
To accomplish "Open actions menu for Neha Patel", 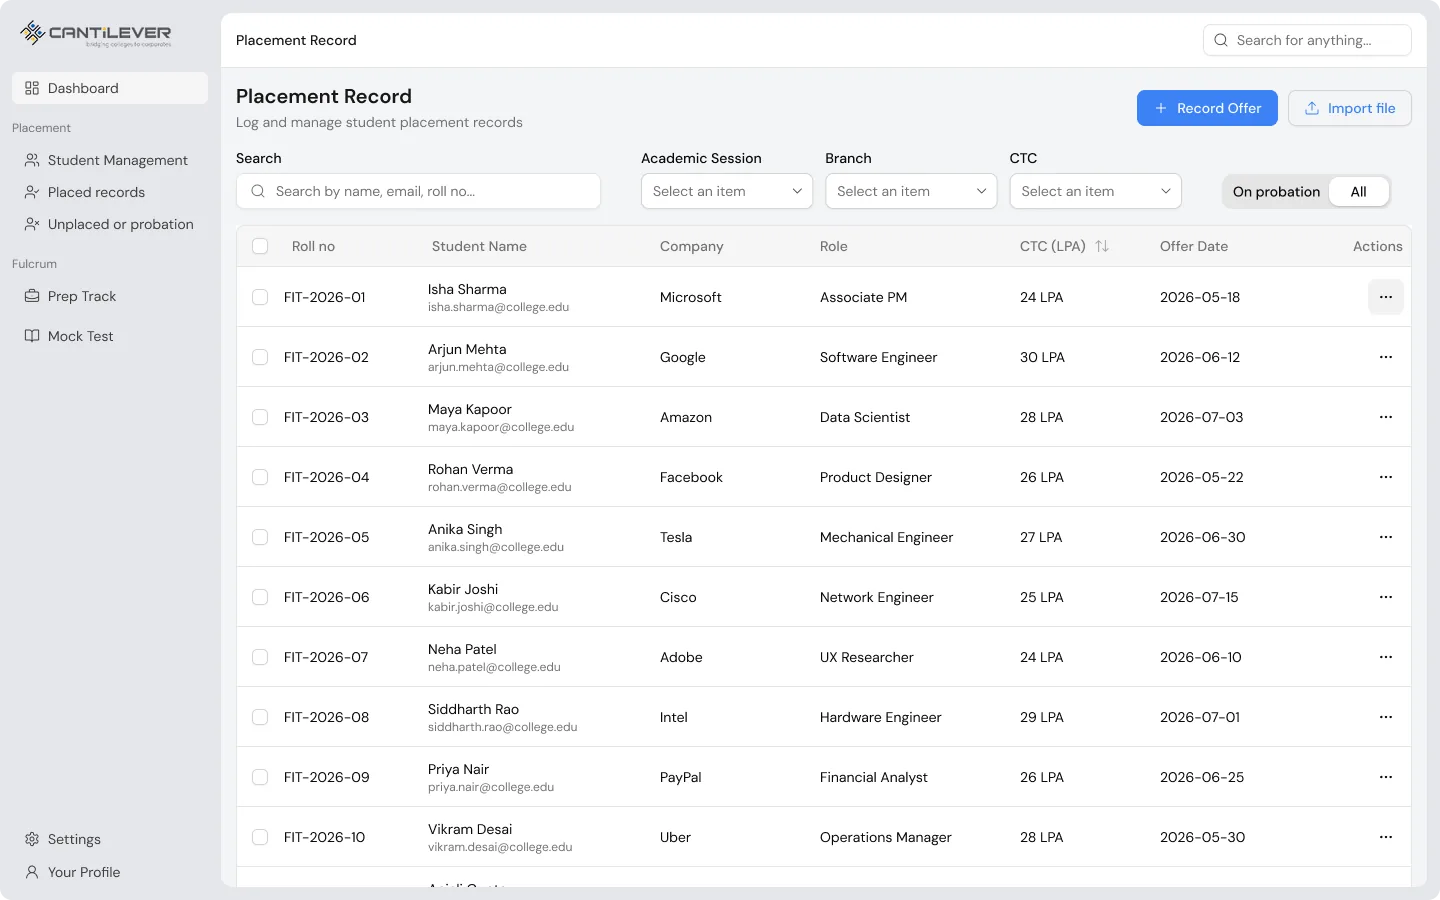I will [x=1386, y=657].
